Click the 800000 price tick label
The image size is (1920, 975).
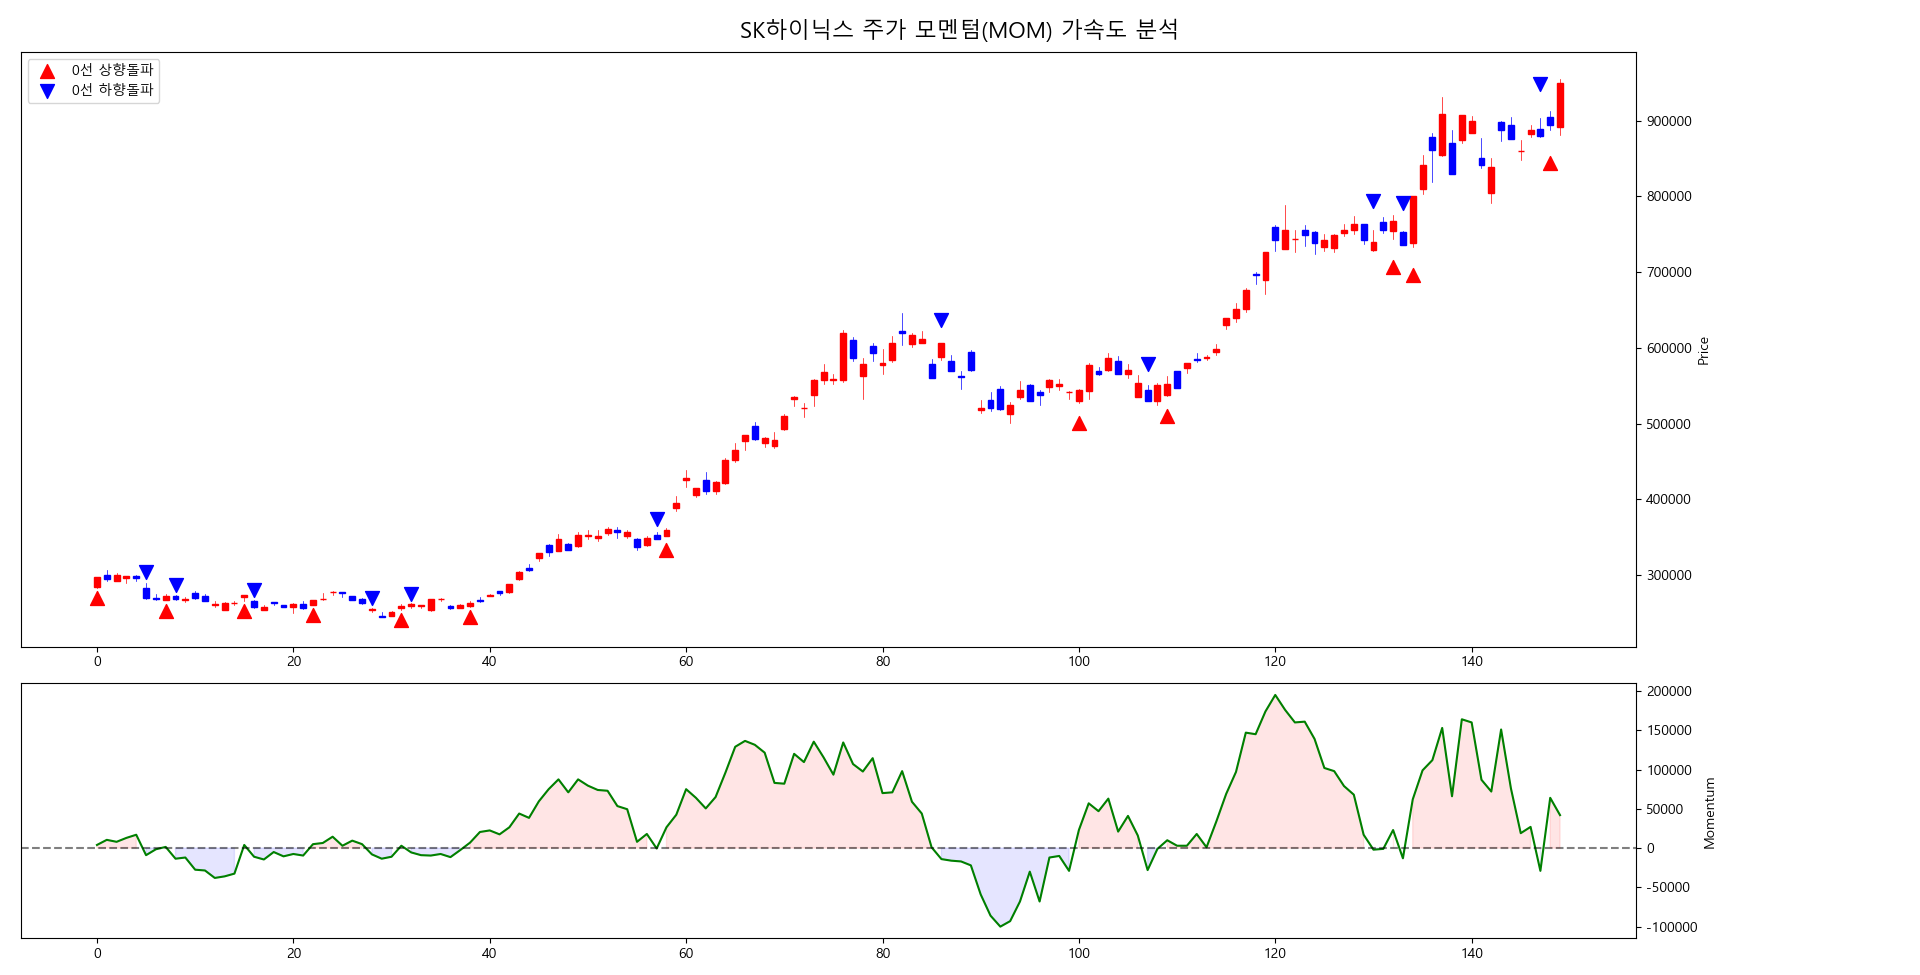point(1669,197)
